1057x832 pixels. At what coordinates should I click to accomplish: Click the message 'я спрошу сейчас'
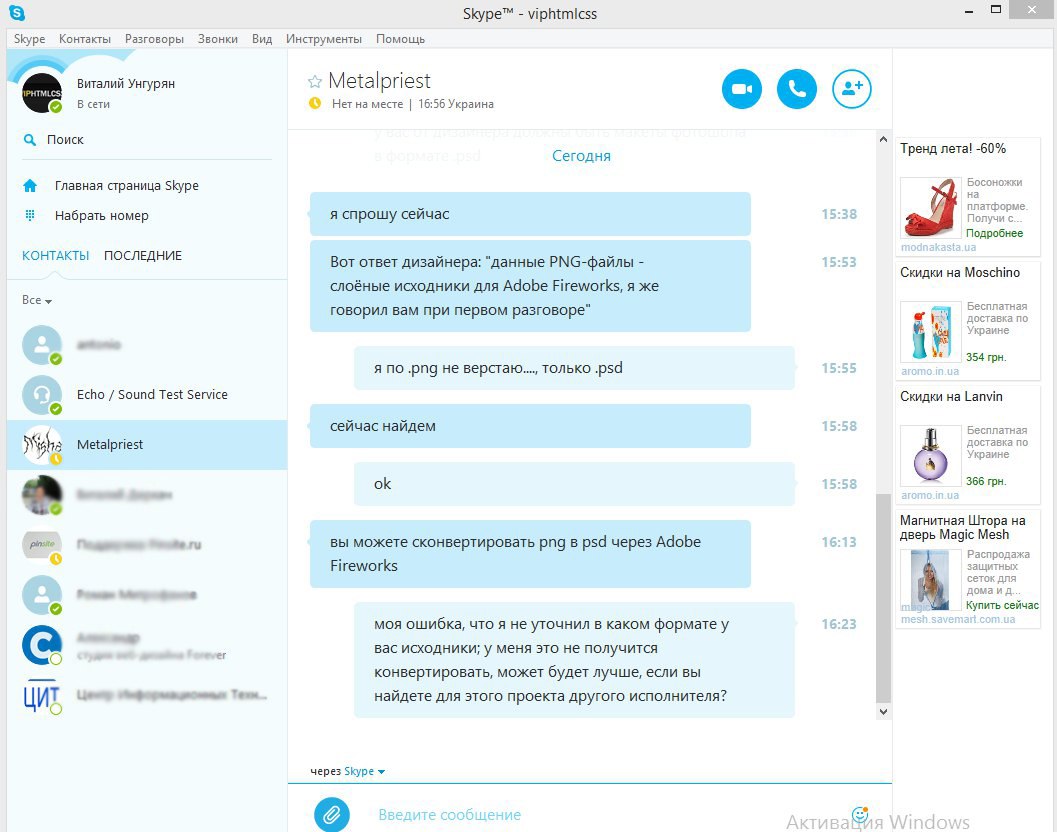pyautogui.click(x=530, y=214)
